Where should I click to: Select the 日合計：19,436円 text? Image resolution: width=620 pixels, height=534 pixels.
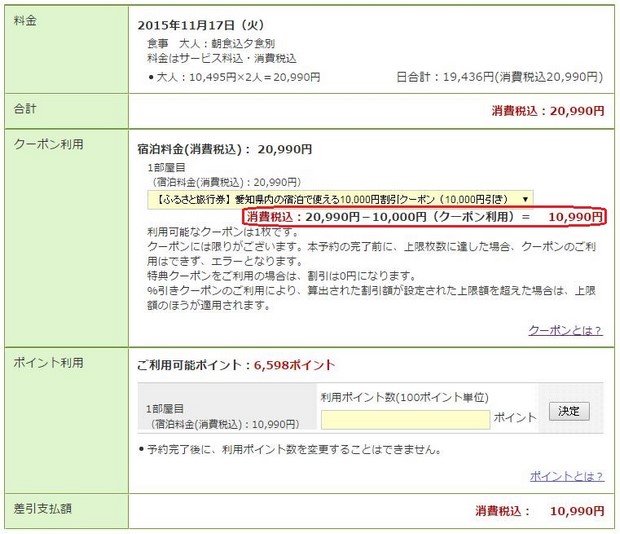445,77
